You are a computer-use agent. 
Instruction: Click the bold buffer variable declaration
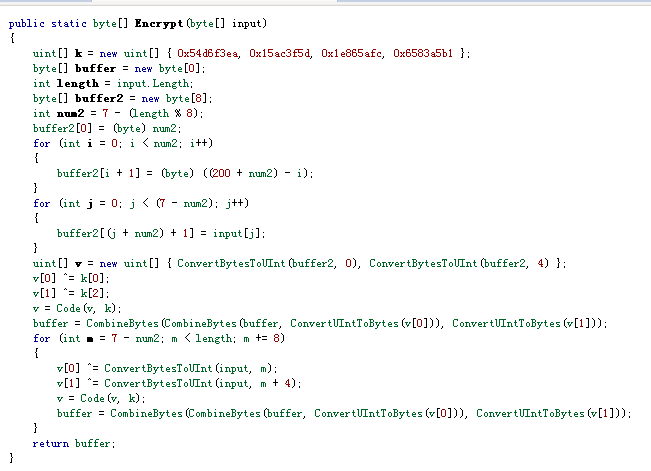pyautogui.click(x=95, y=69)
